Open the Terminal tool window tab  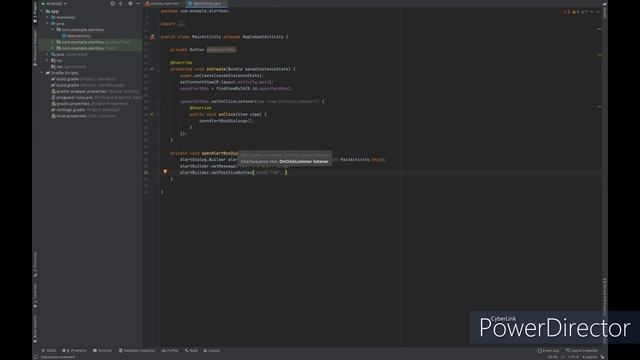[102, 351]
